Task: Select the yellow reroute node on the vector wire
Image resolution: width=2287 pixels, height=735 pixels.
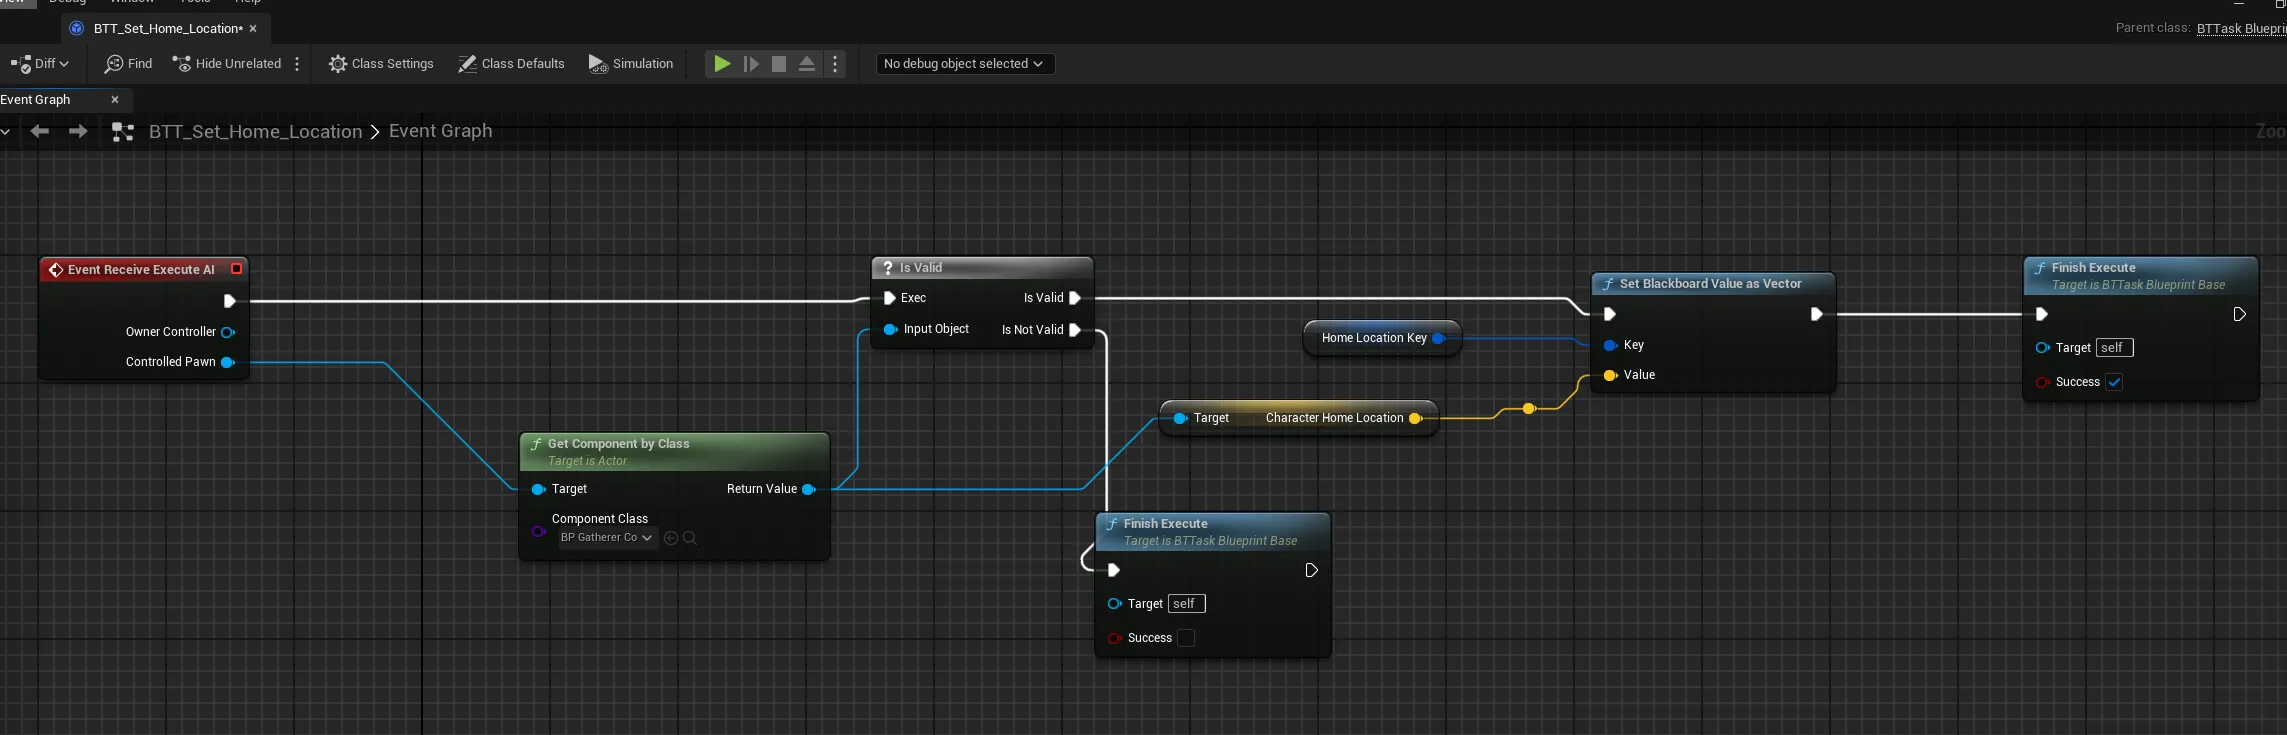Action: [1529, 408]
